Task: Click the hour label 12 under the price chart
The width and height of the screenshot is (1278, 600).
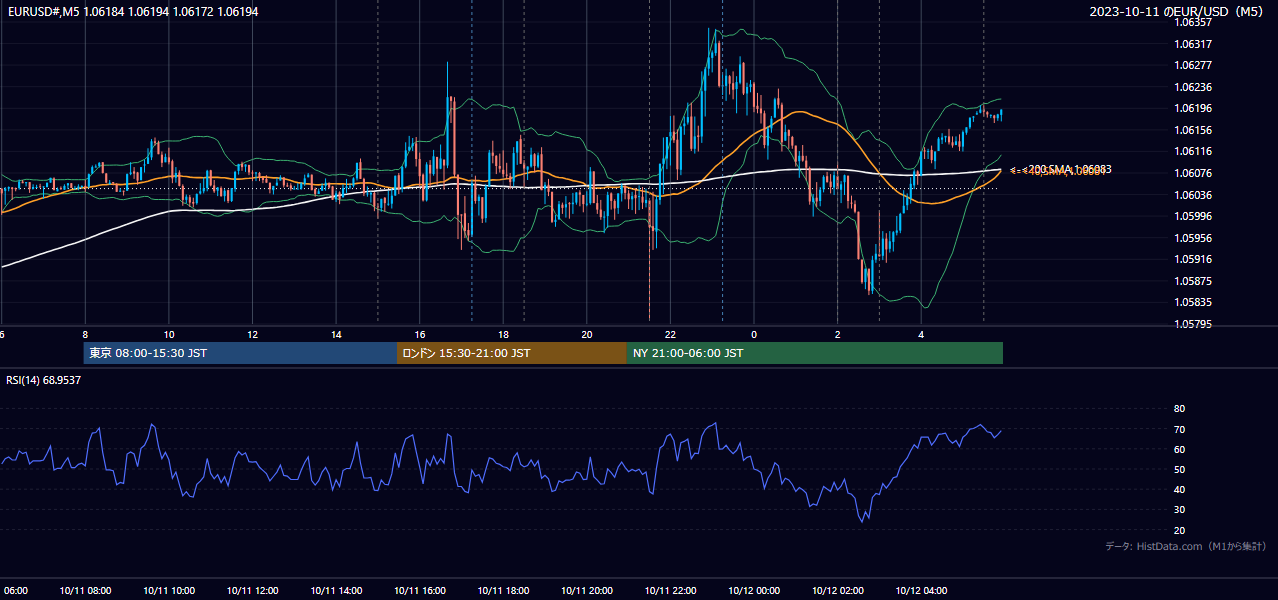Action: point(252,334)
